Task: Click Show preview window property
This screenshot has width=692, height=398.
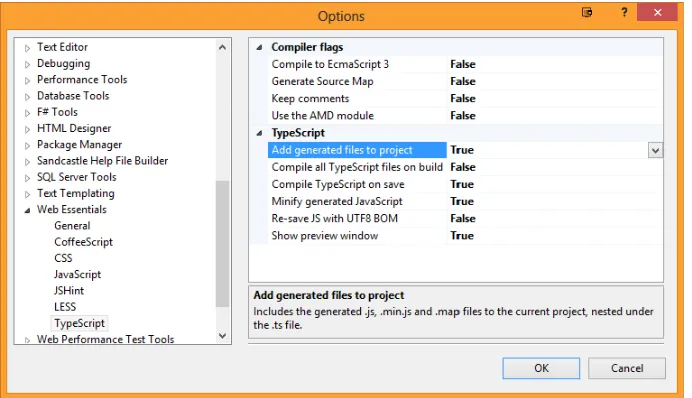Action: point(325,236)
